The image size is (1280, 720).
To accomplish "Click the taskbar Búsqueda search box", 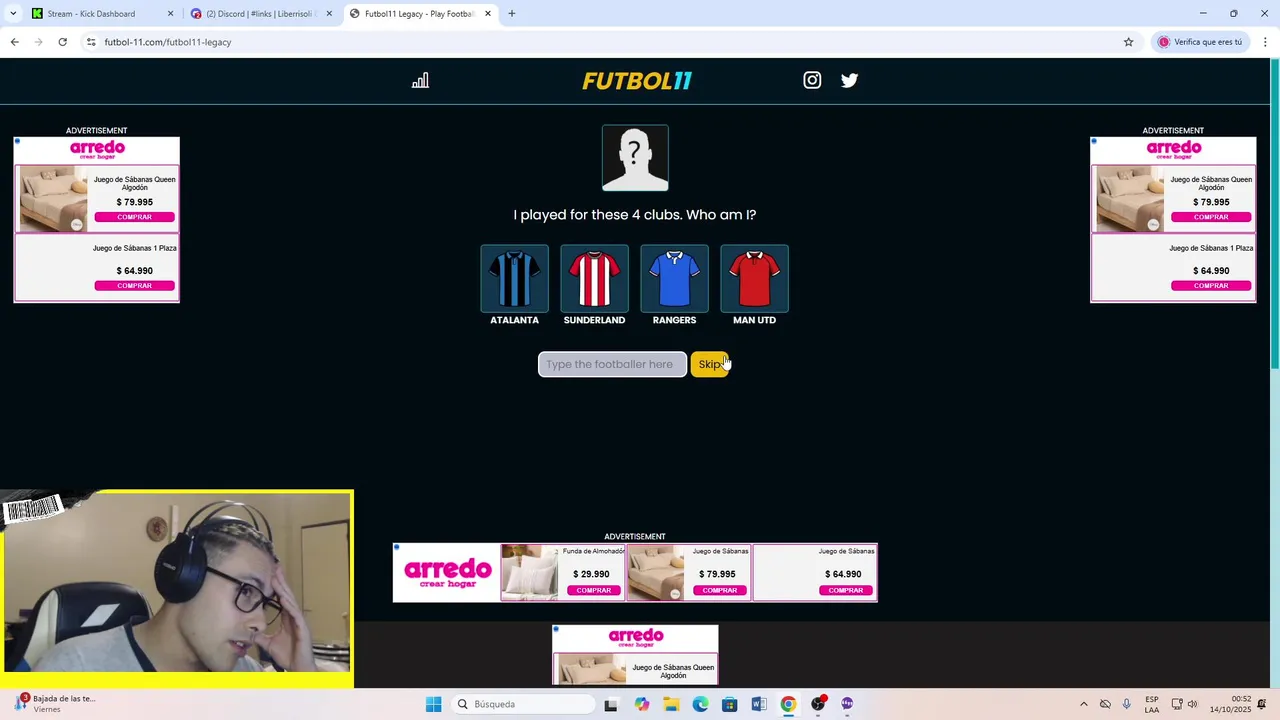I will click(x=521, y=704).
